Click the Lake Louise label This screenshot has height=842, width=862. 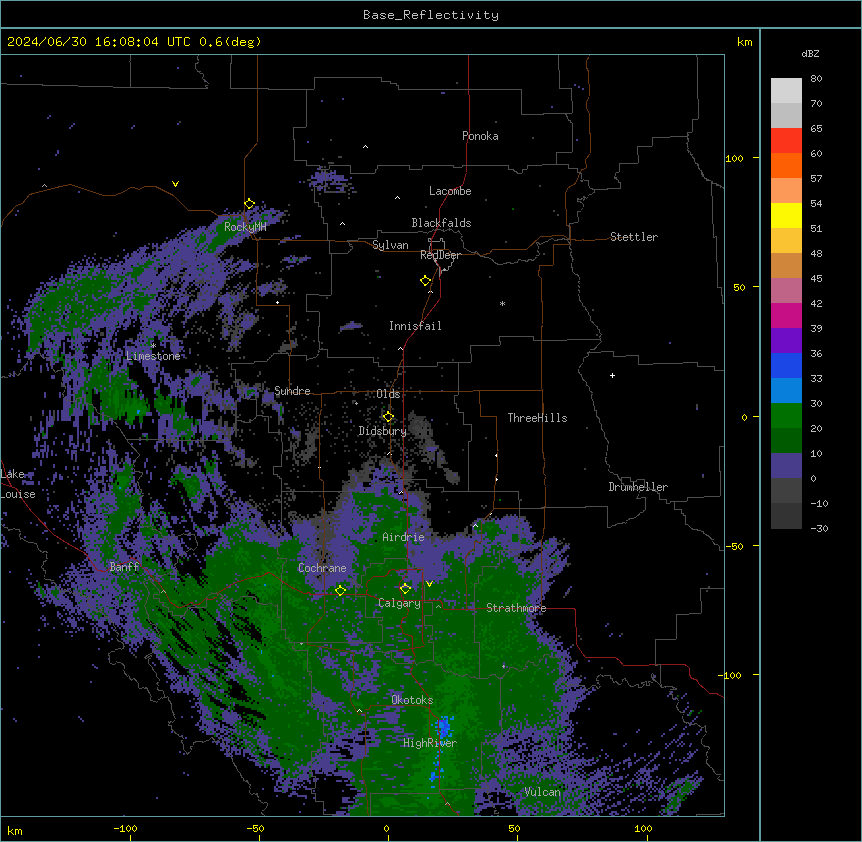point(18,484)
